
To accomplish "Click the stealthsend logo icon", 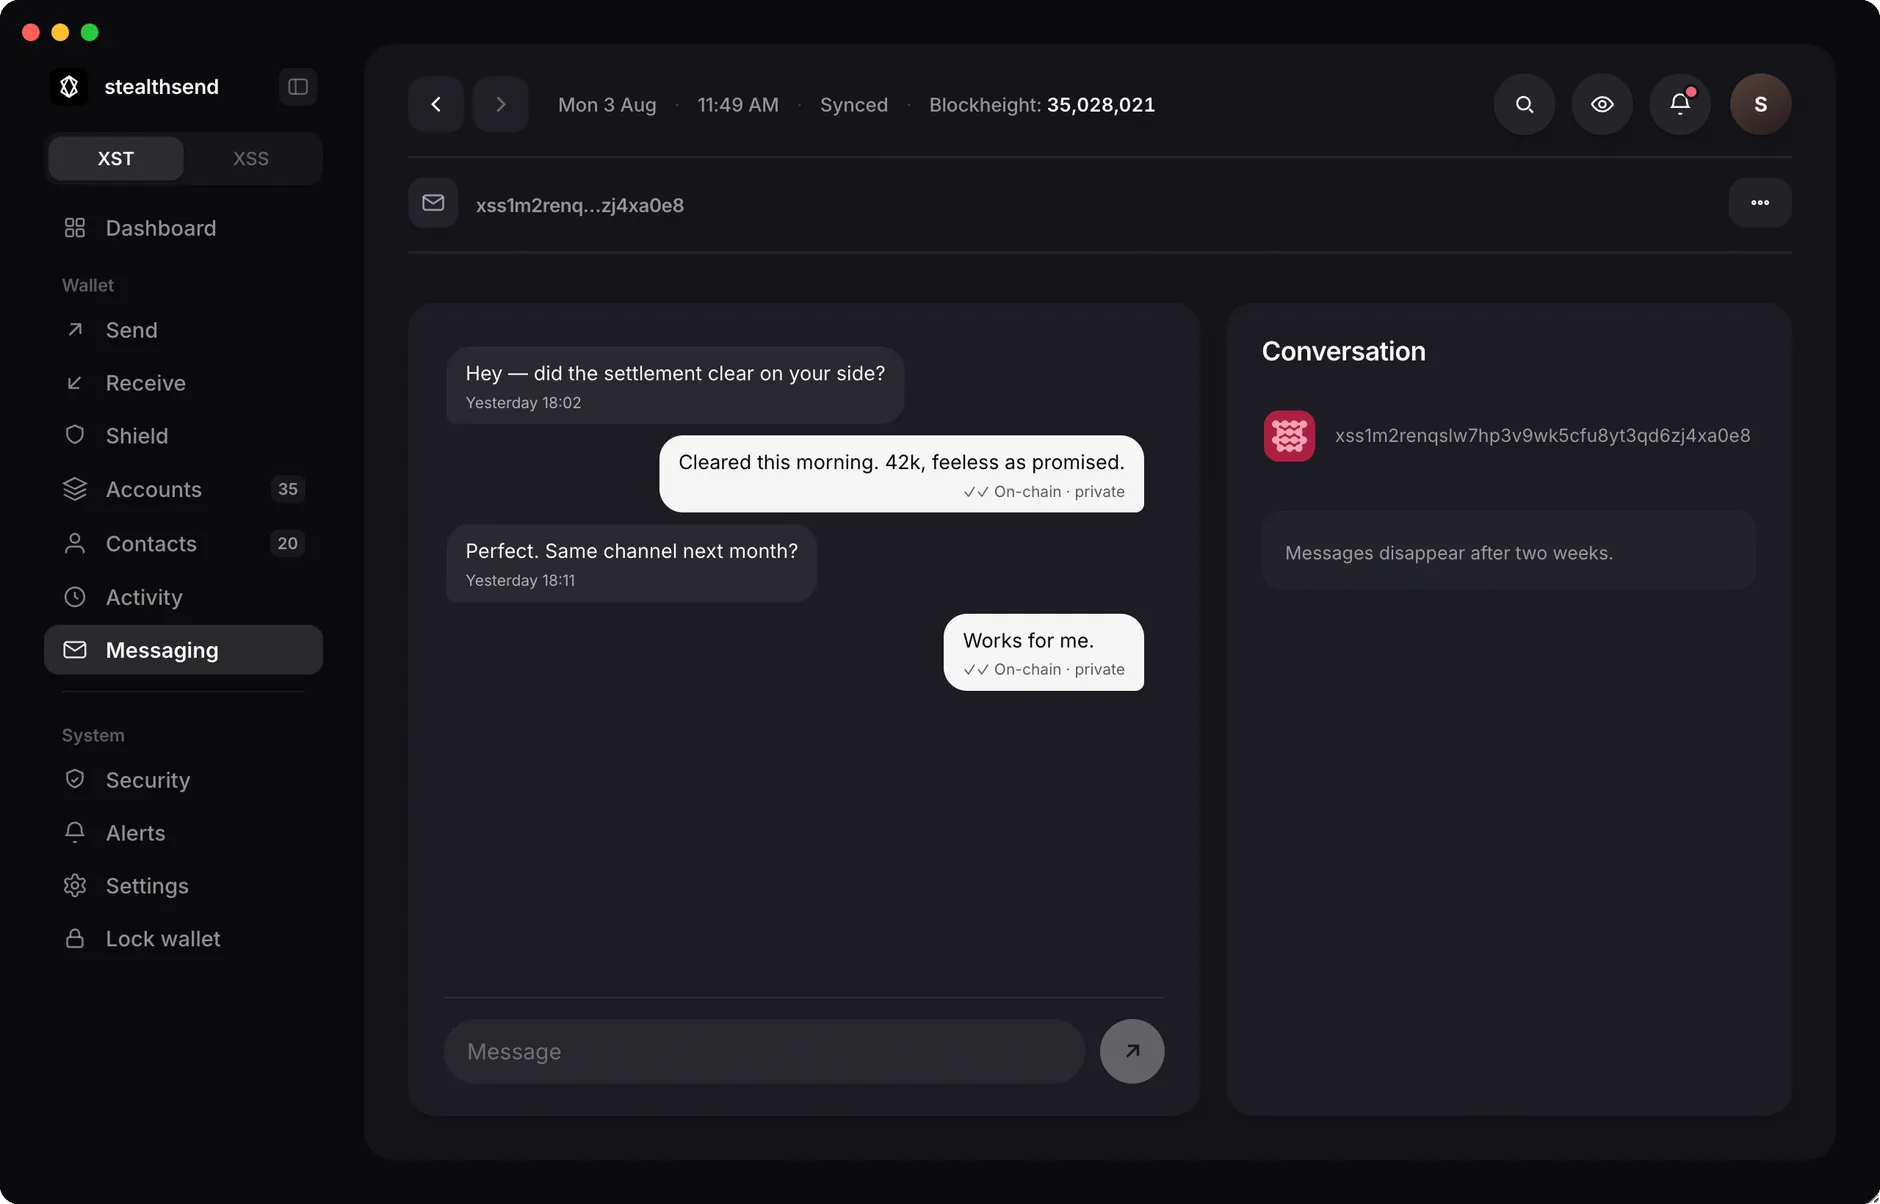I will [69, 87].
